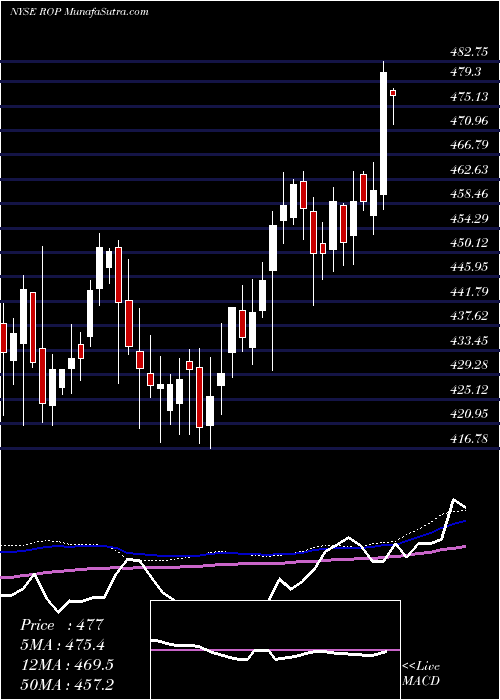Click the 458.46 price label
This screenshot has width=500, height=700.
pos(469,194)
